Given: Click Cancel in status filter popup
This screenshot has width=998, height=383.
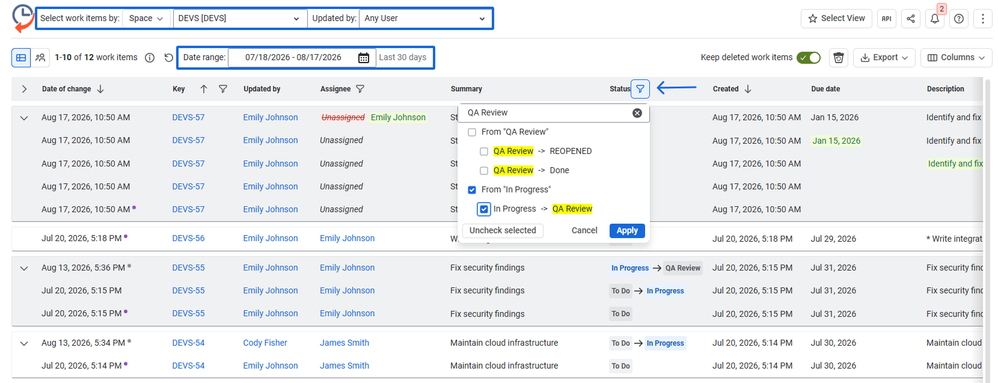Looking at the screenshot, I should pos(584,230).
